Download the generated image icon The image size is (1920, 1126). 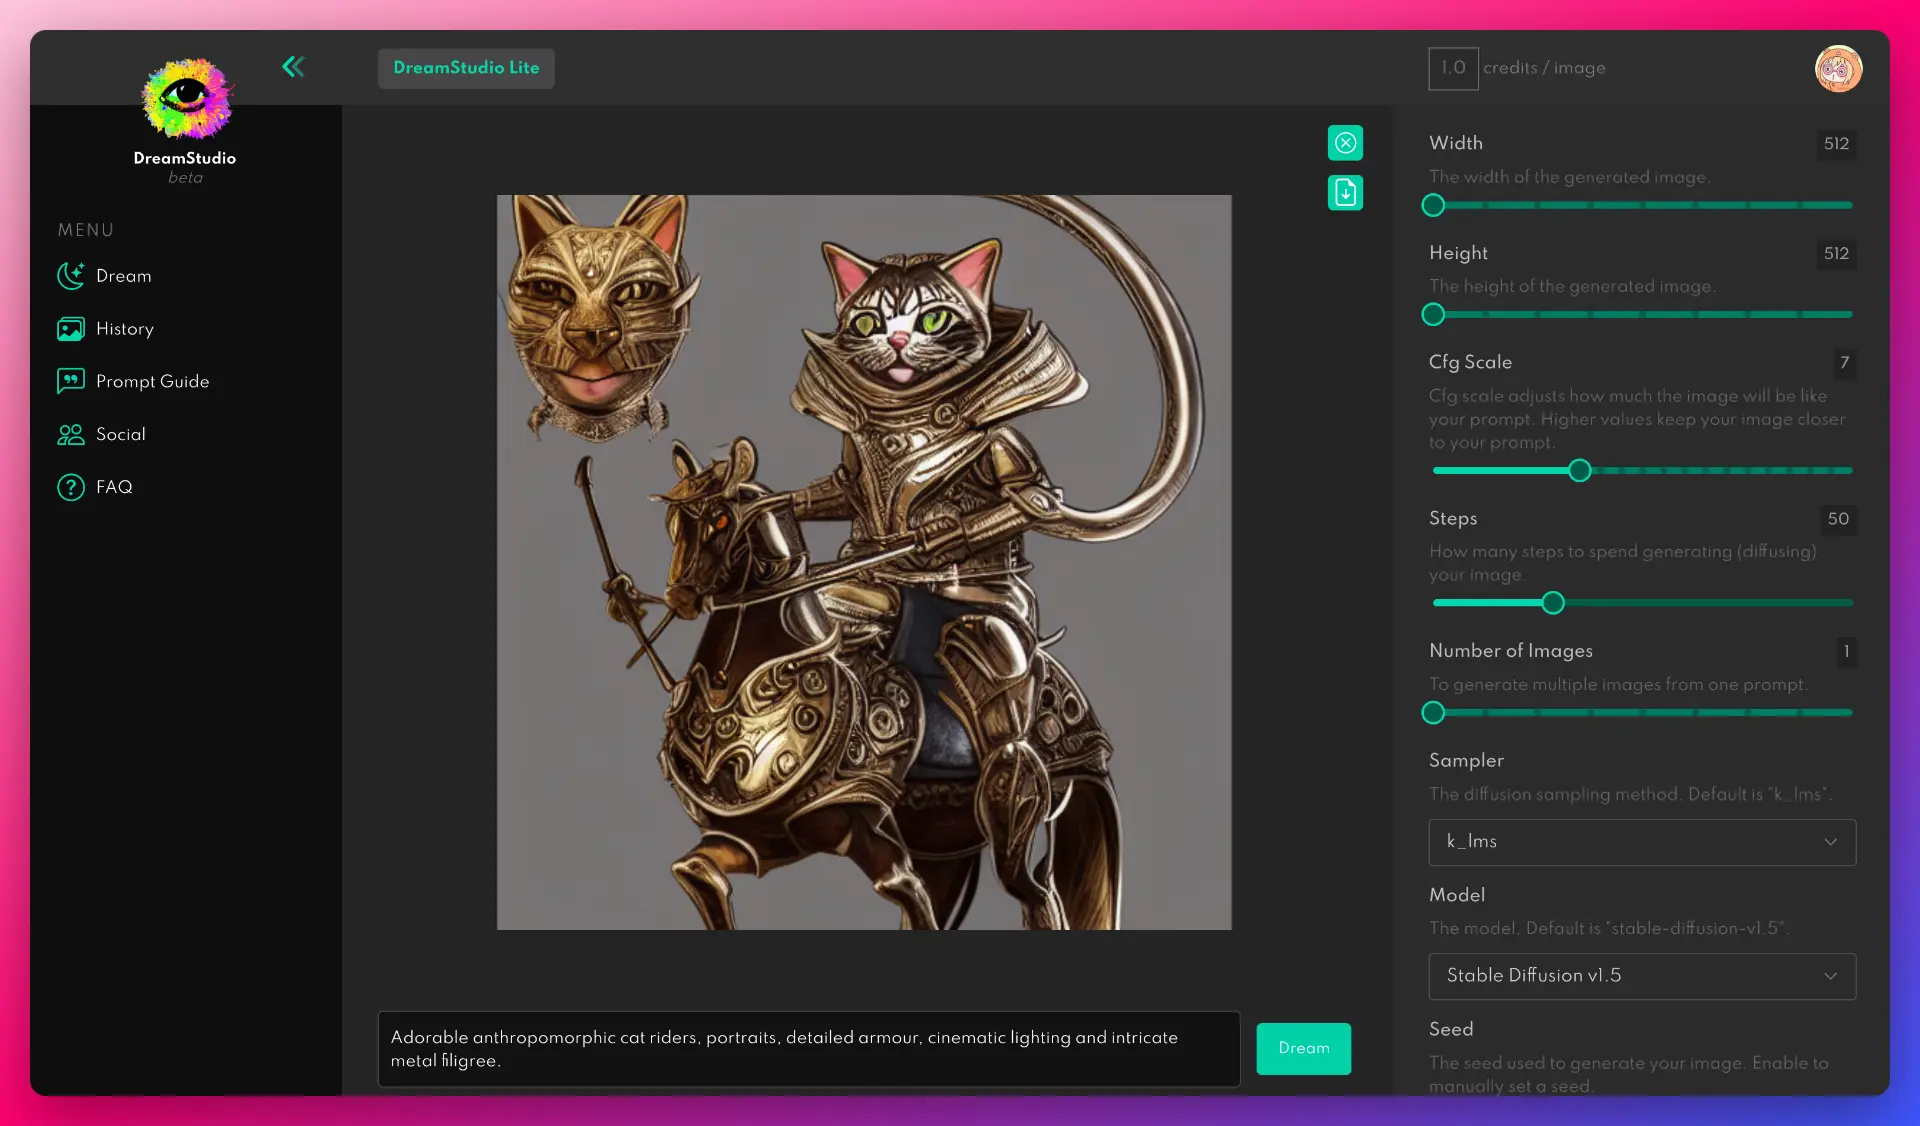[x=1345, y=192]
